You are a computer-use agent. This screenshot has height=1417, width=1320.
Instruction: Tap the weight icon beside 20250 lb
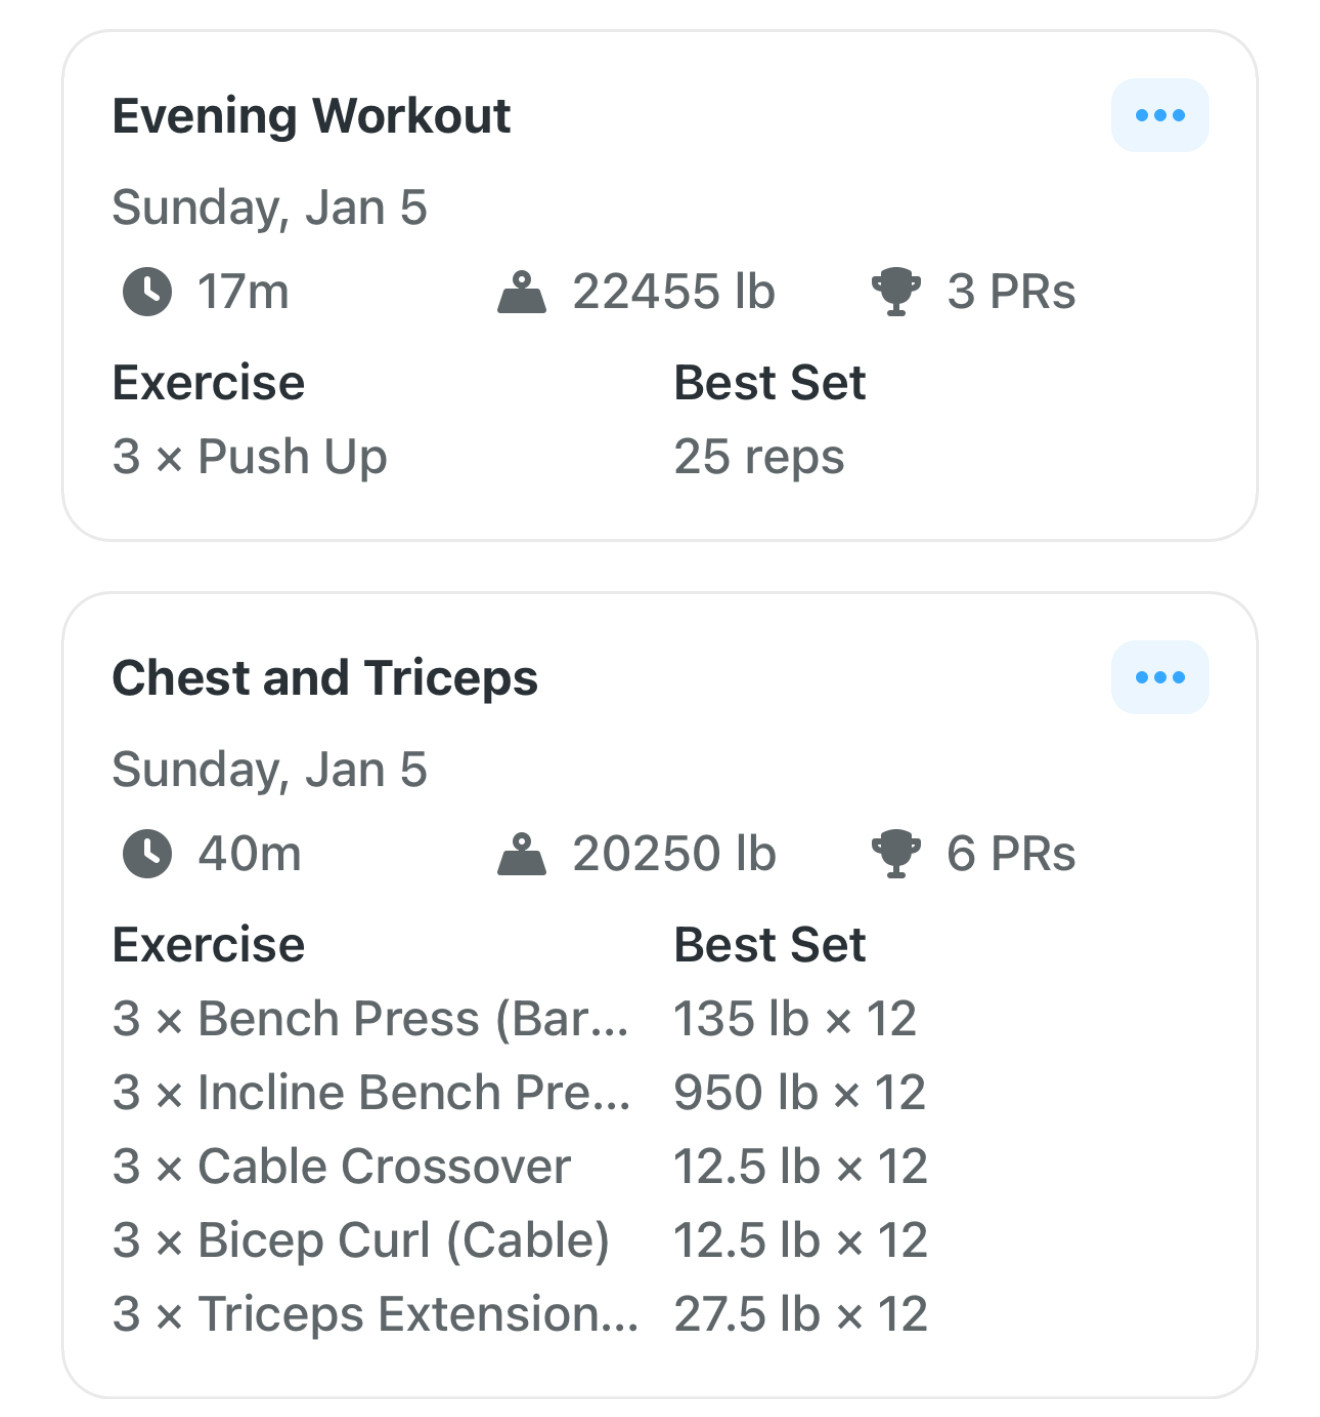click(522, 854)
